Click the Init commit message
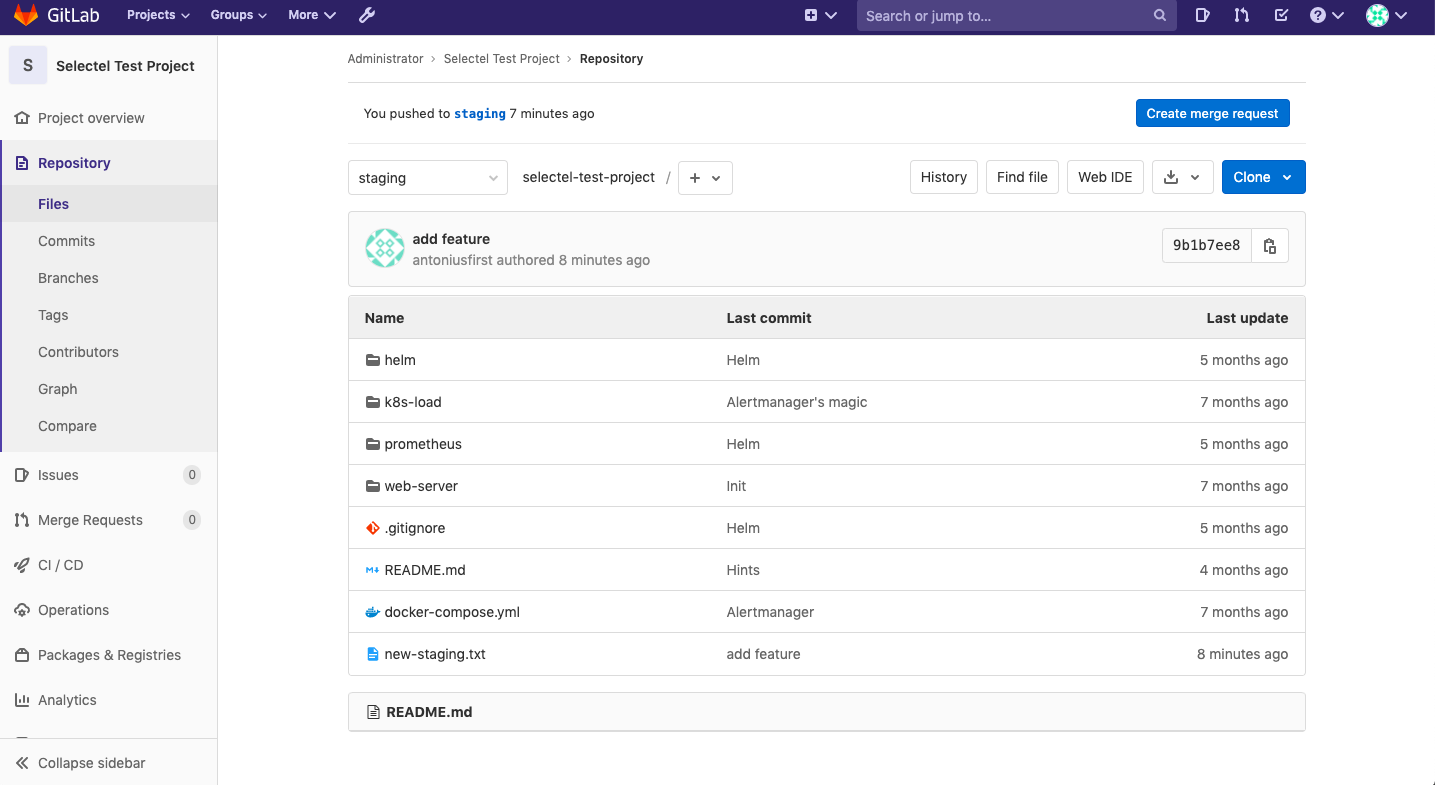 pos(736,486)
